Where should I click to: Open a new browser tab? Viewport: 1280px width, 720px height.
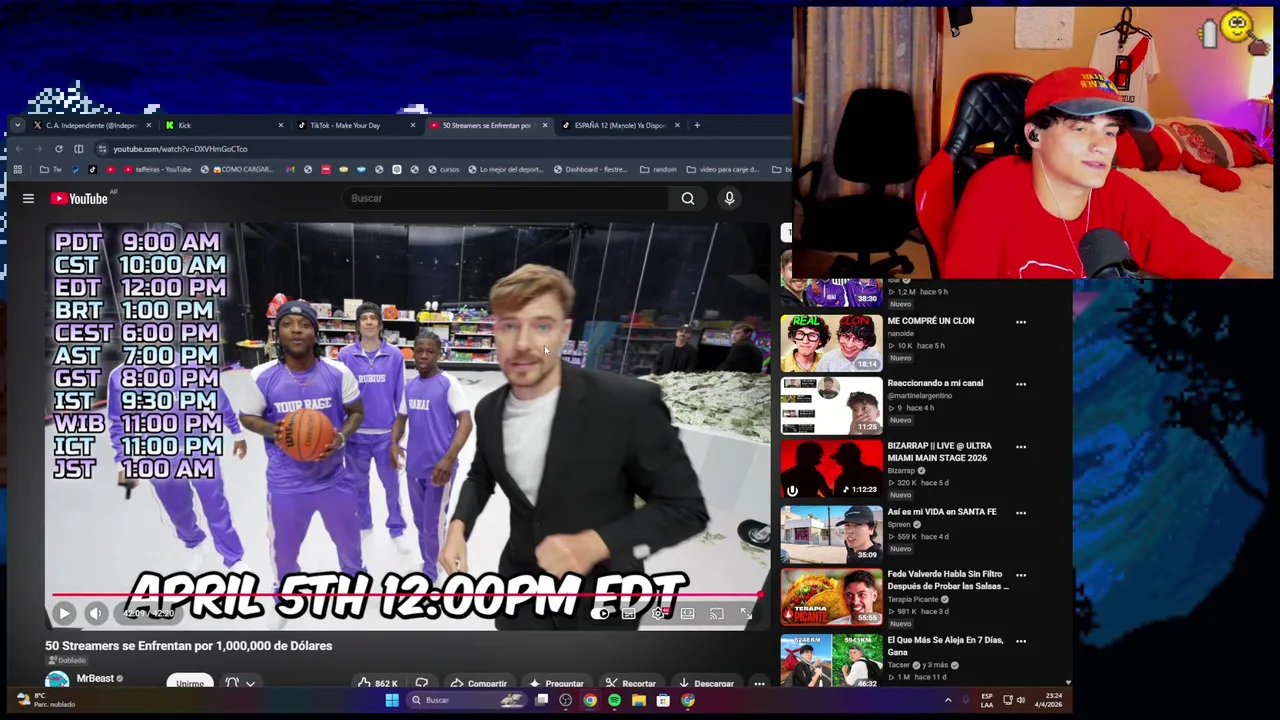click(697, 125)
